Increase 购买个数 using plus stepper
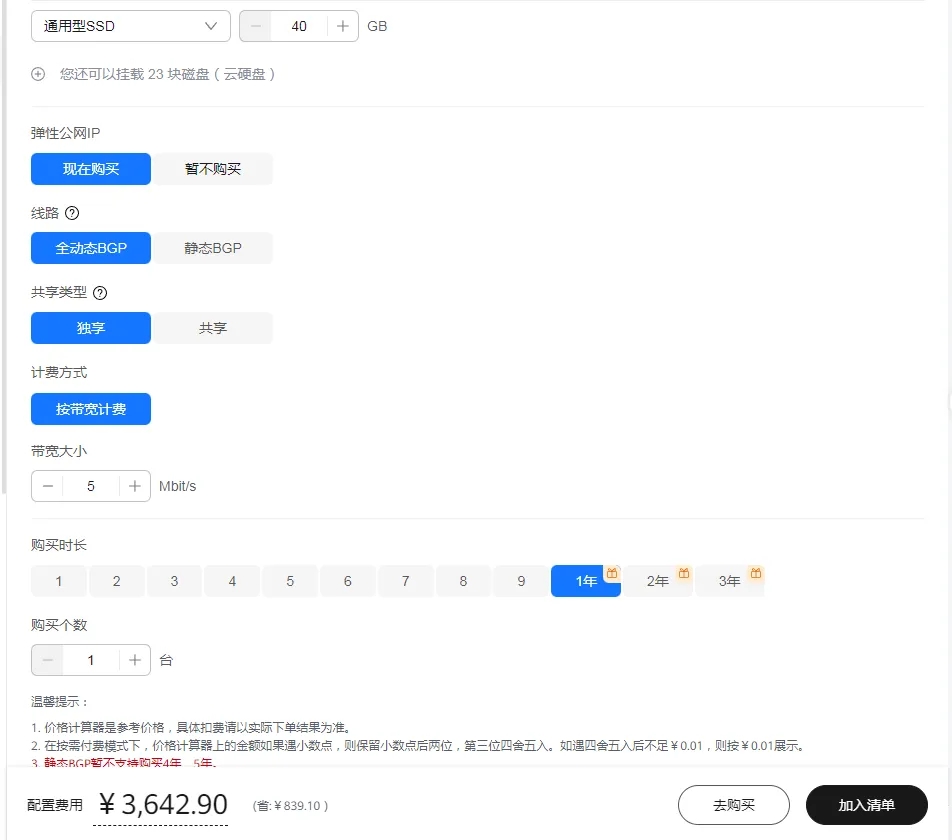This screenshot has height=840, width=952. (x=135, y=660)
